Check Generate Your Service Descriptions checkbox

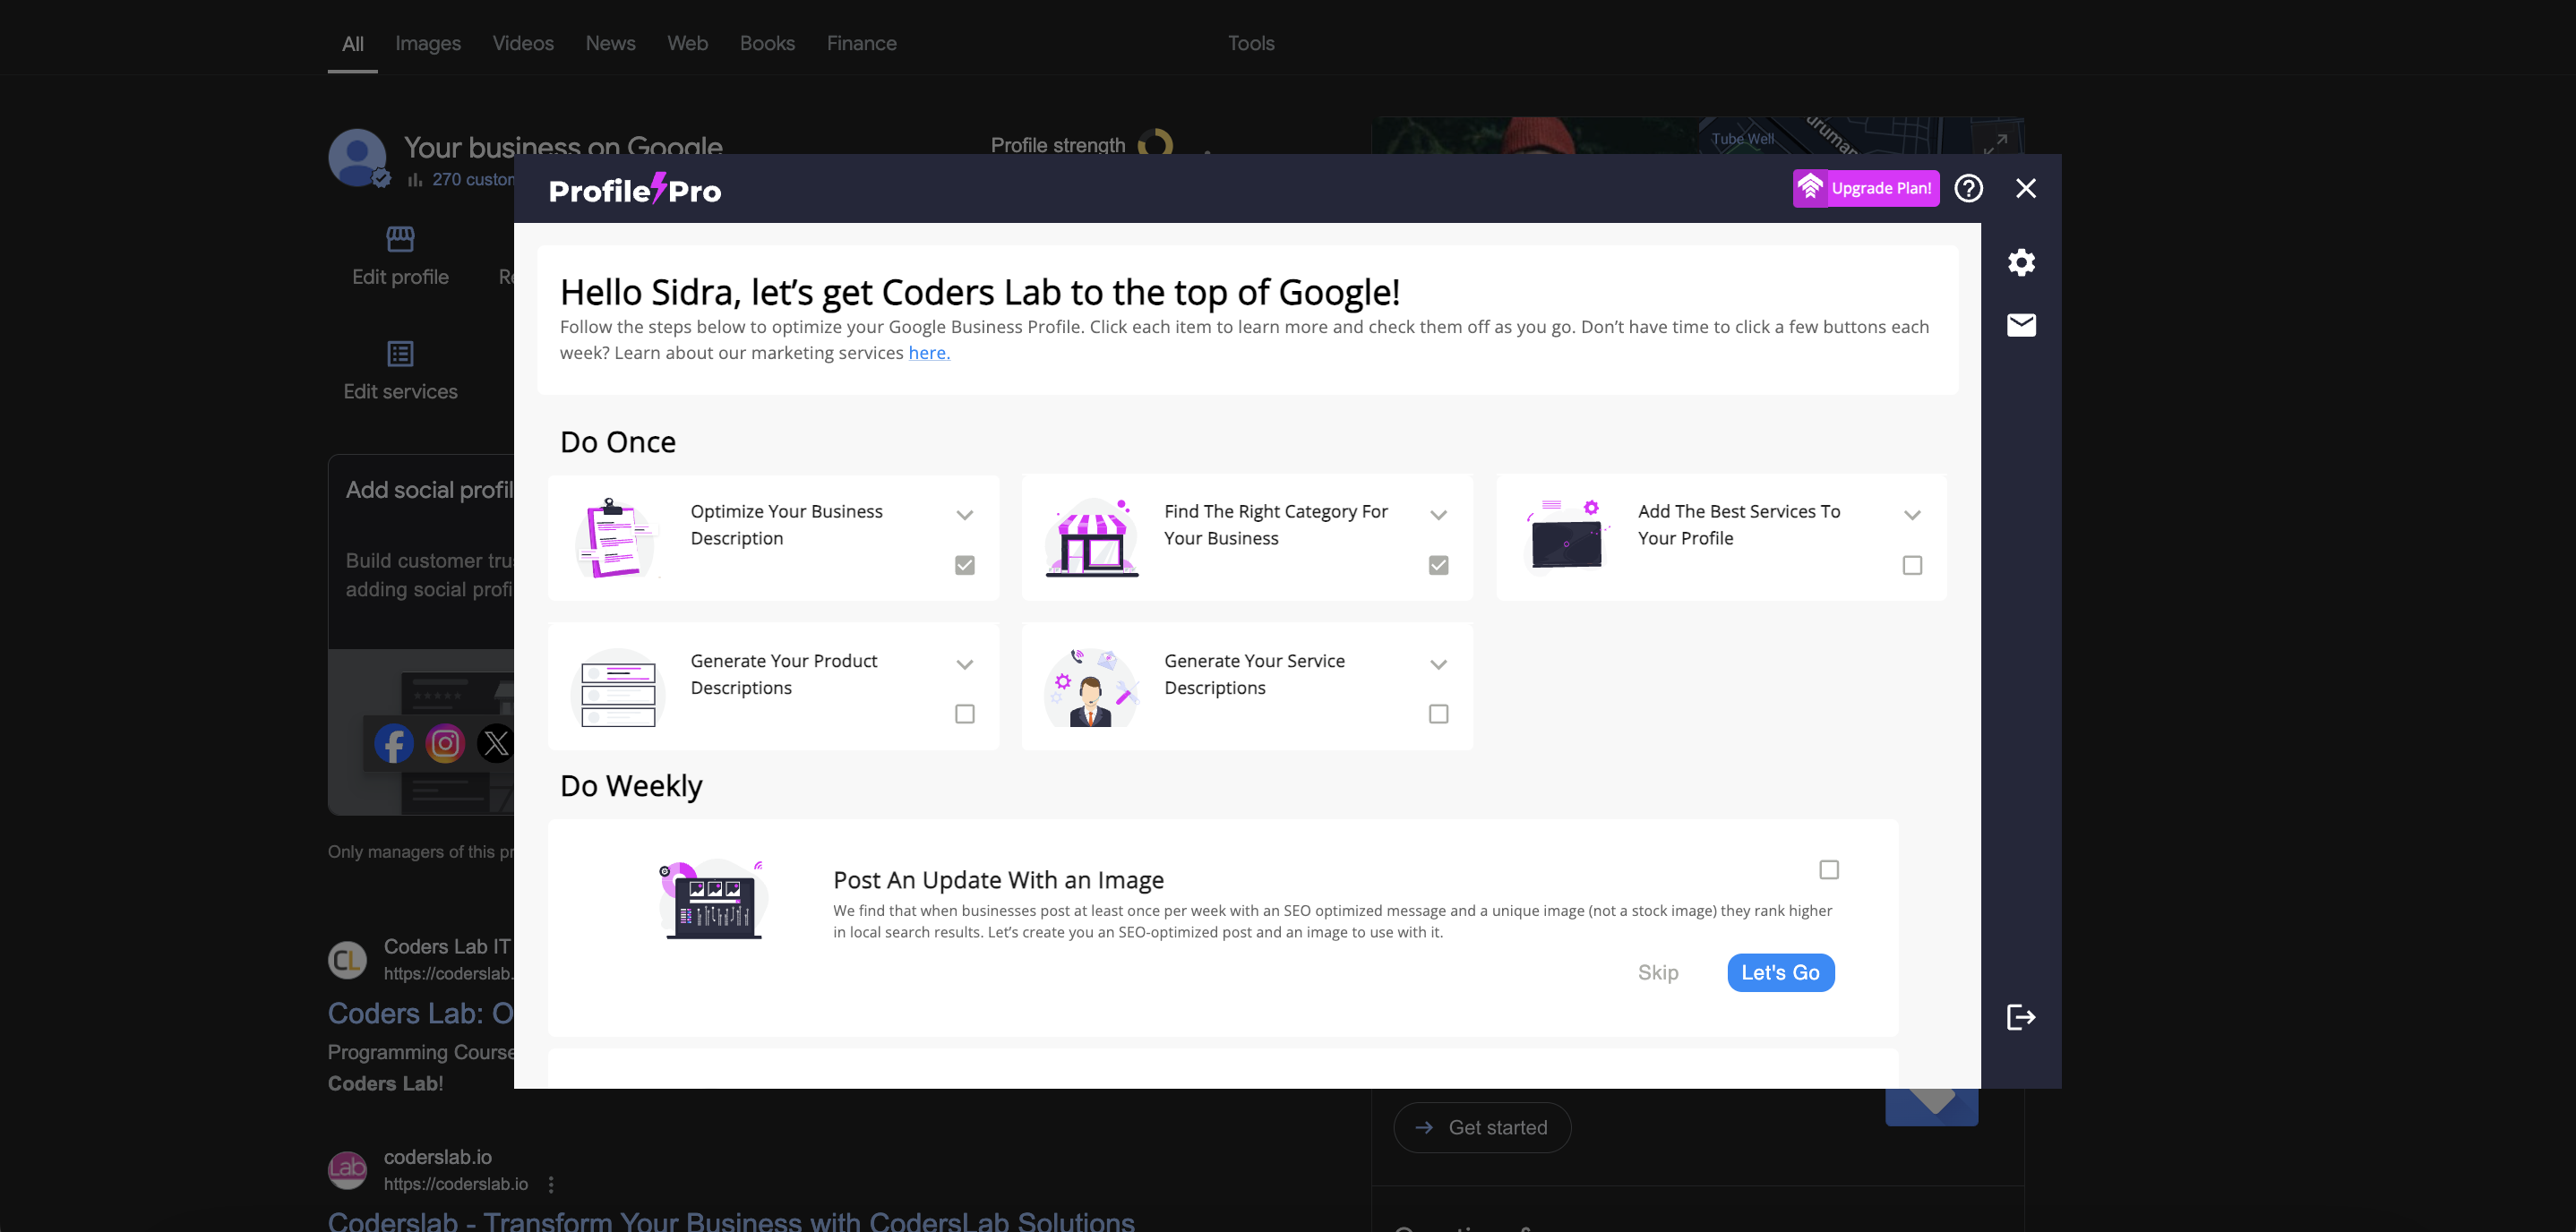(1438, 714)
